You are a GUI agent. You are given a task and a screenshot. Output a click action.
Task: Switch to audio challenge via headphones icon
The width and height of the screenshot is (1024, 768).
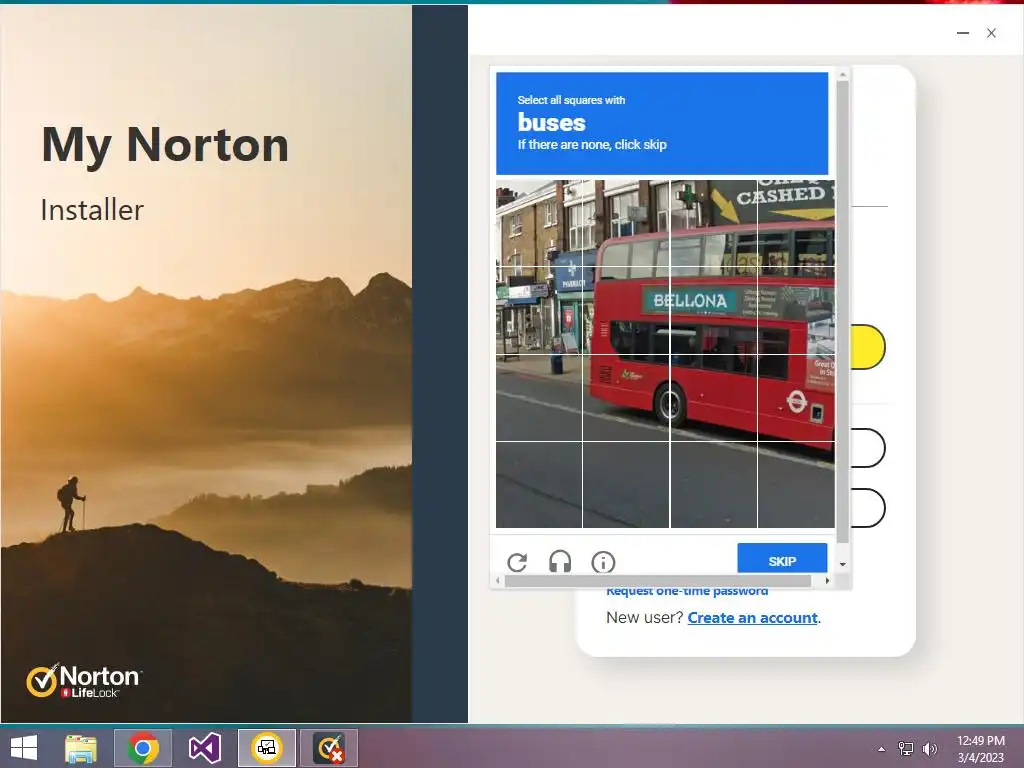click(560, 562)
